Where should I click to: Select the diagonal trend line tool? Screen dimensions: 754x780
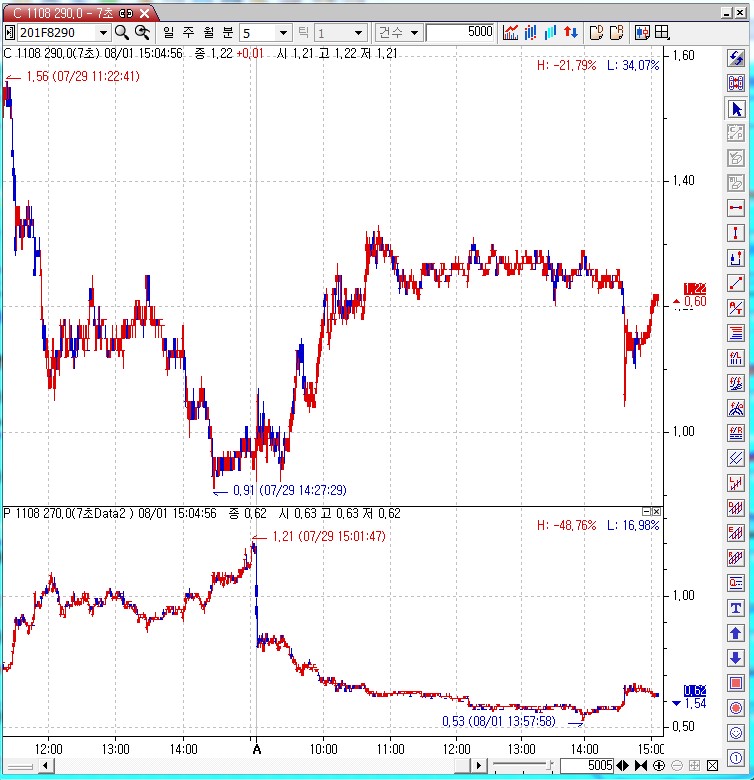[x=736, y=283]
